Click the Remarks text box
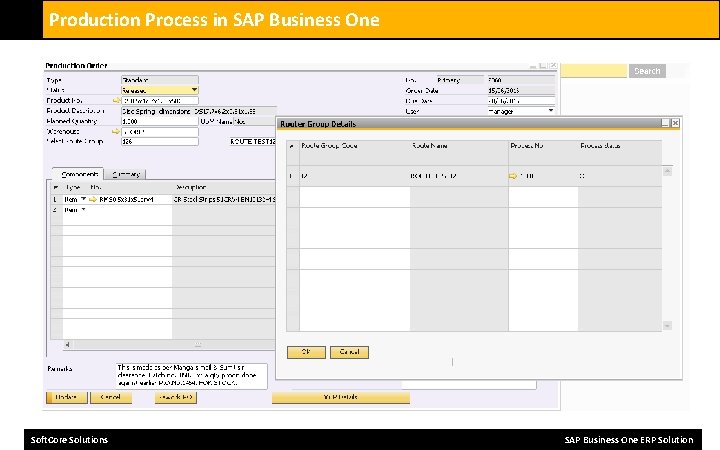 [x=191, y=376]
